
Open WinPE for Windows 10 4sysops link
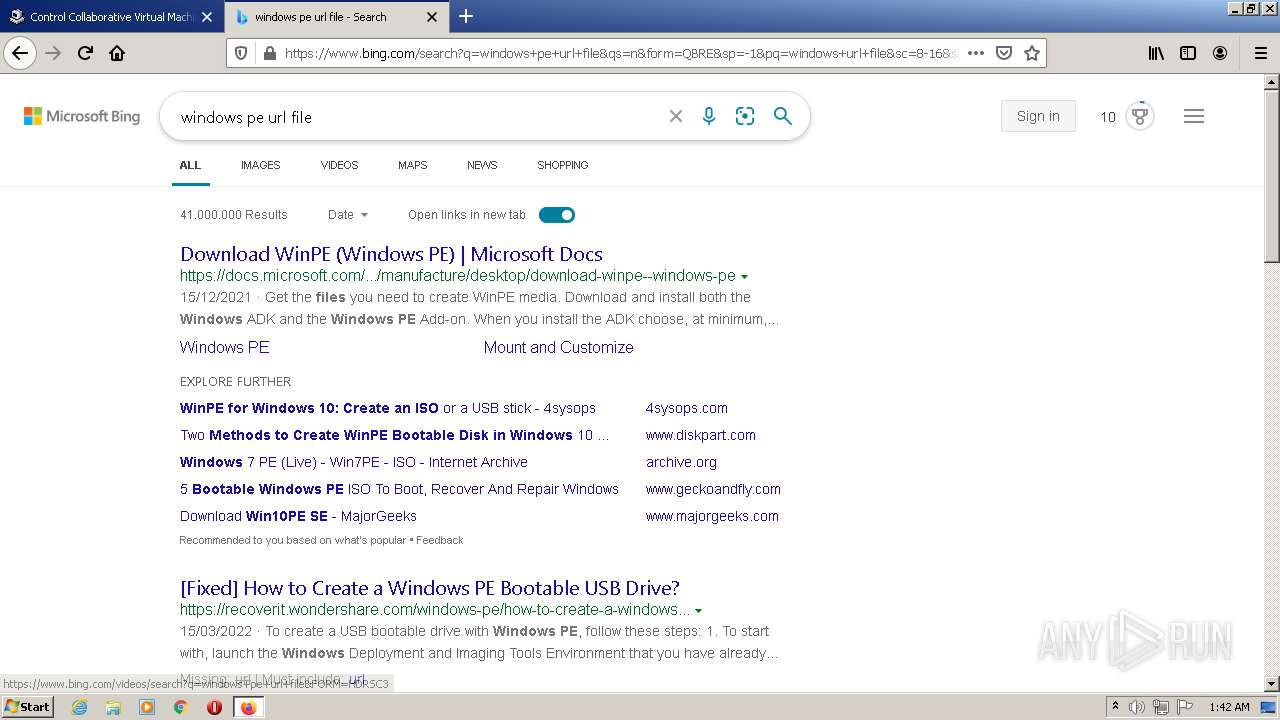point(388,408)
